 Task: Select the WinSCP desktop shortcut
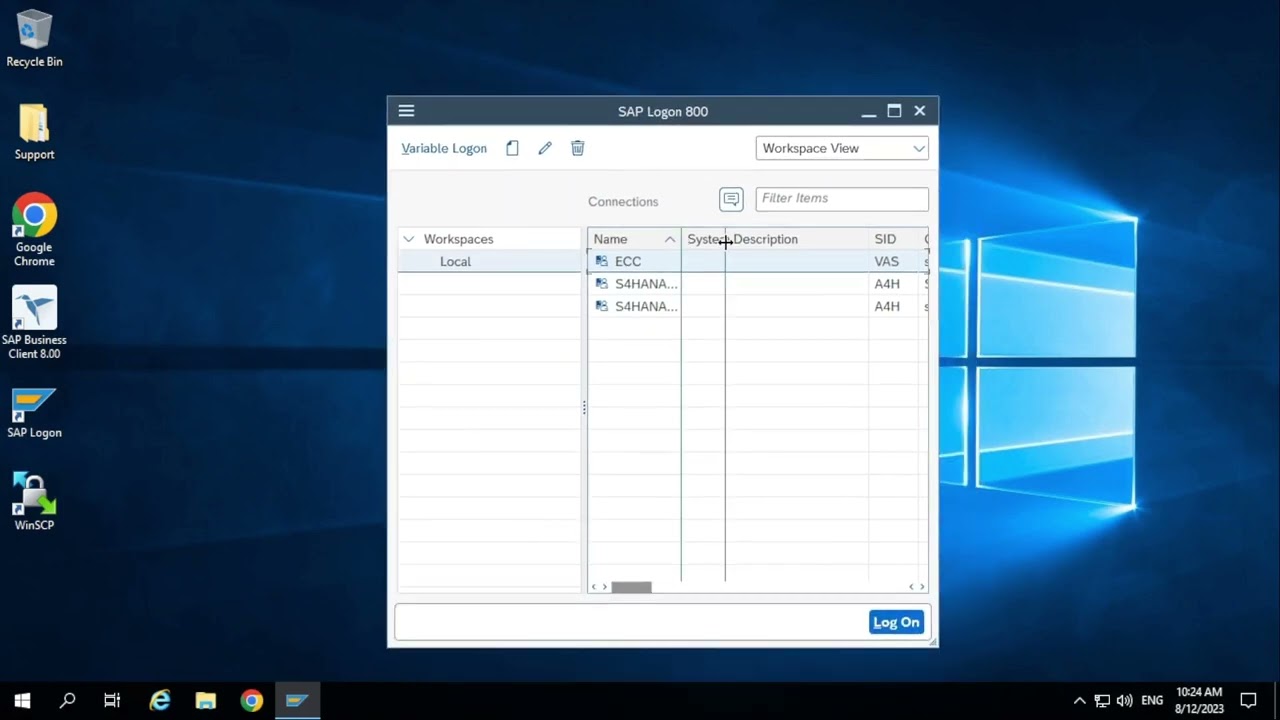[x=34, y=501]
